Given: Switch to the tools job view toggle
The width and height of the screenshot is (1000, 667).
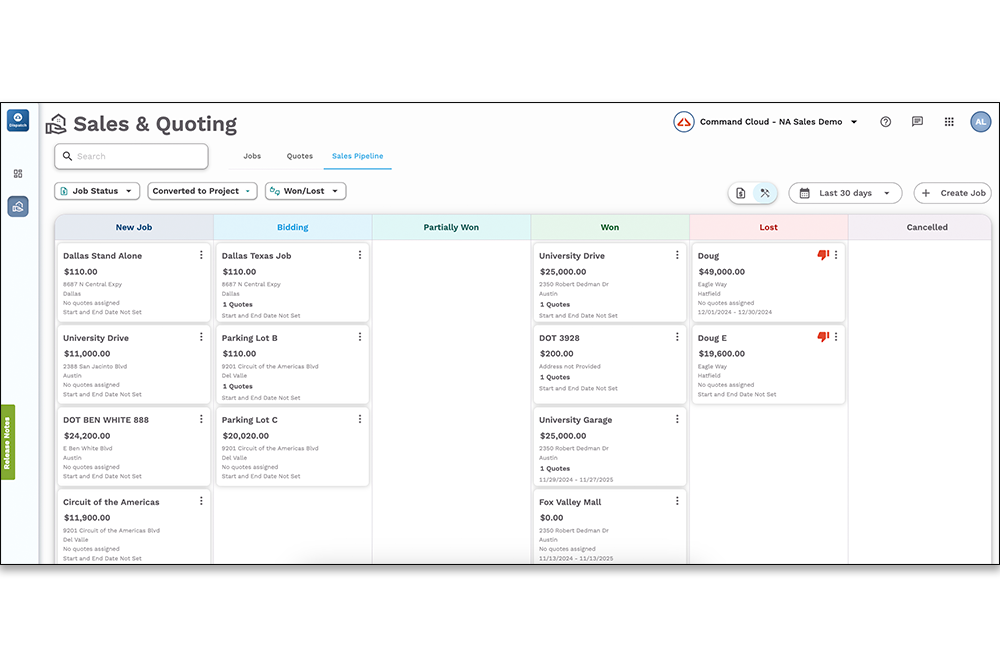Looking at the screenshot, I should pyautogui.click(x=765, y=193).
